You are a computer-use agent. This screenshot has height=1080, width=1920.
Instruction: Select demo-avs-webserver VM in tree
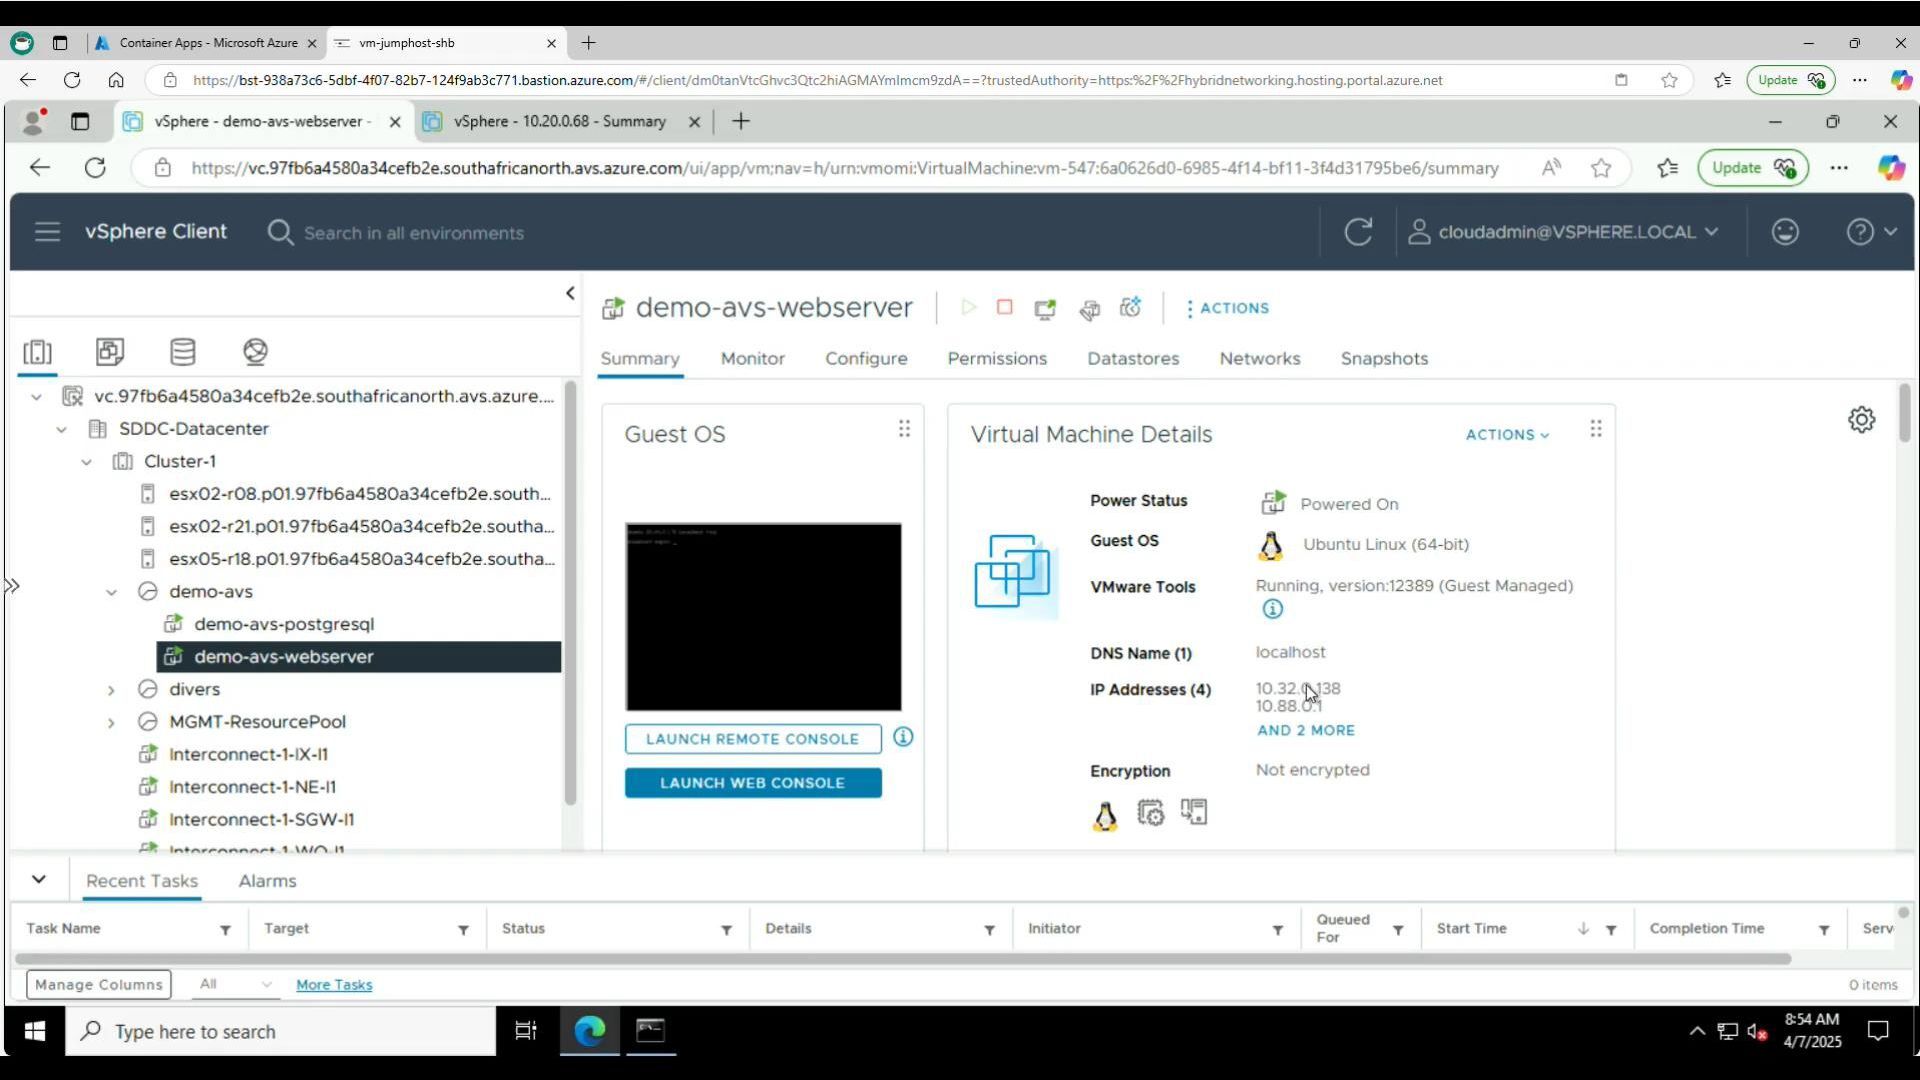coord(359,657)
